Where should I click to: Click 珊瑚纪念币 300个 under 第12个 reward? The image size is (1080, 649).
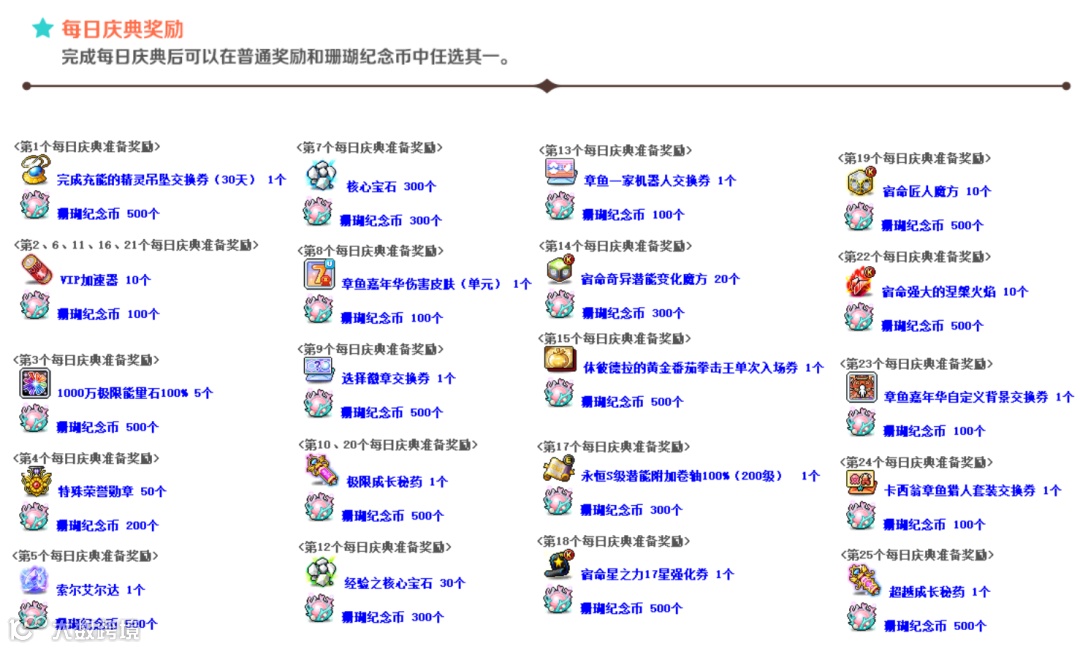tap(393, 617)
